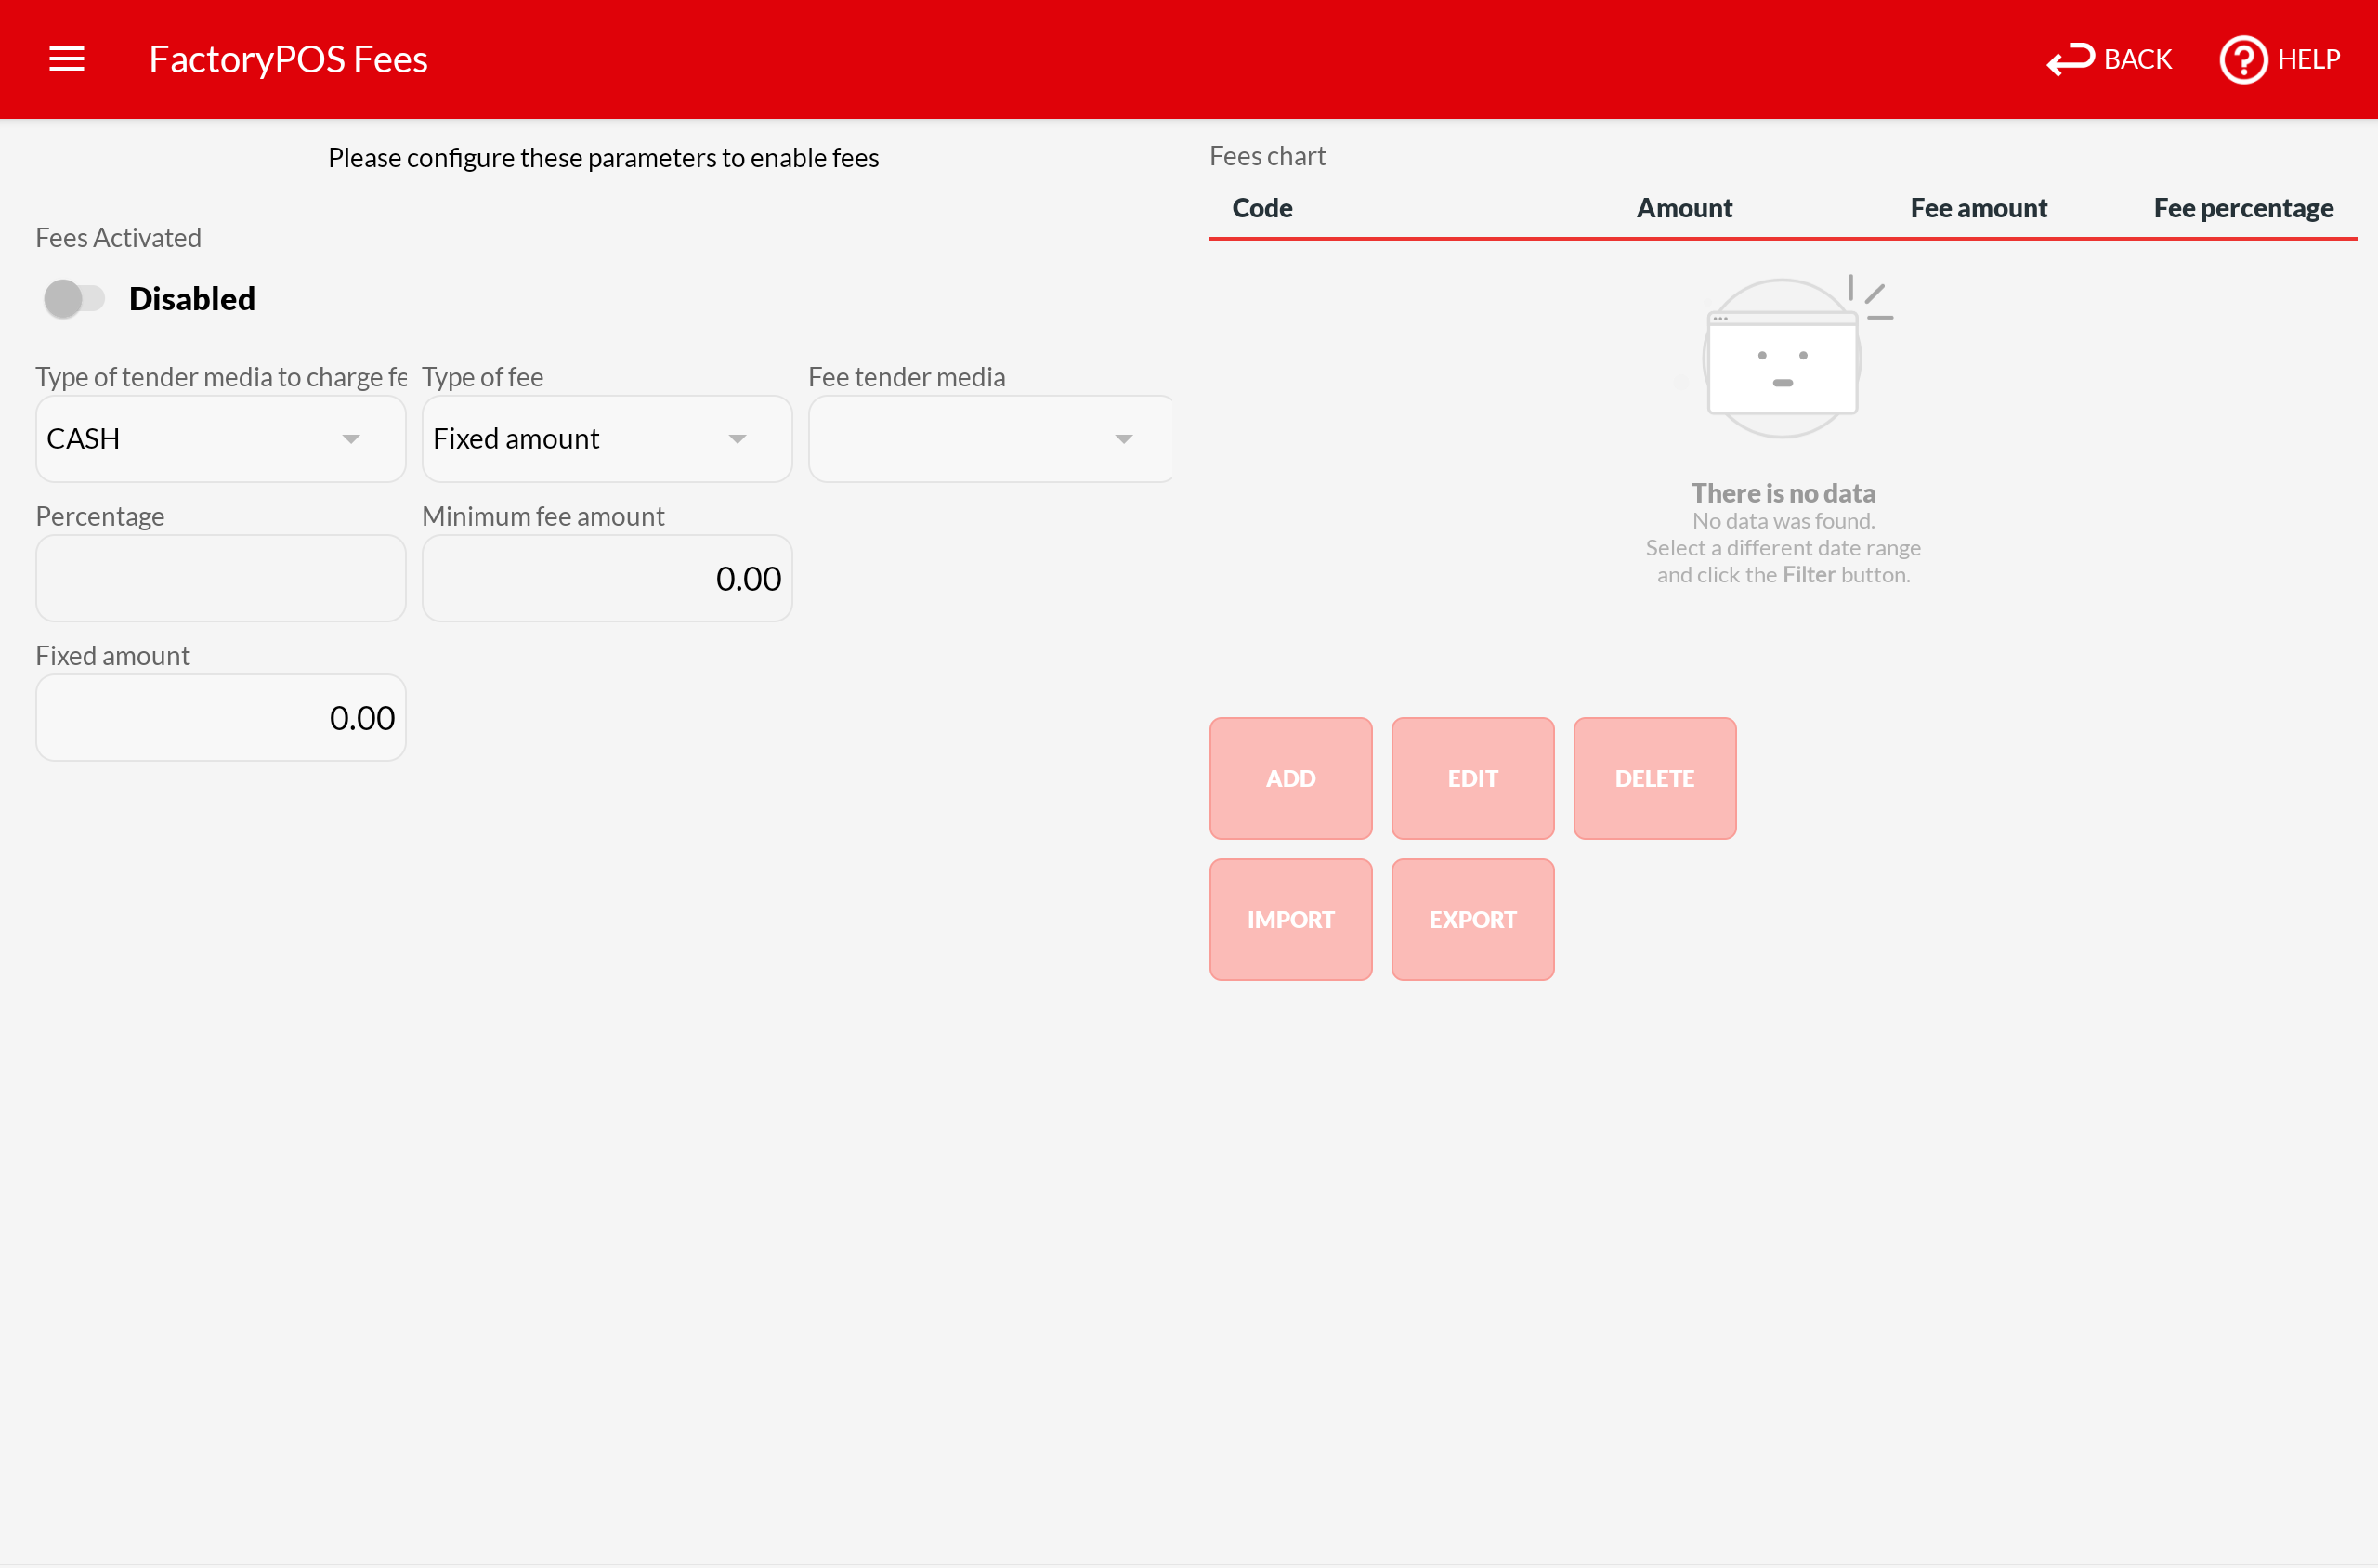Open the Fee tender media dropdown
Image resolution: width=2378 pixels, height=1568 pixels.
tap(990, 439)
